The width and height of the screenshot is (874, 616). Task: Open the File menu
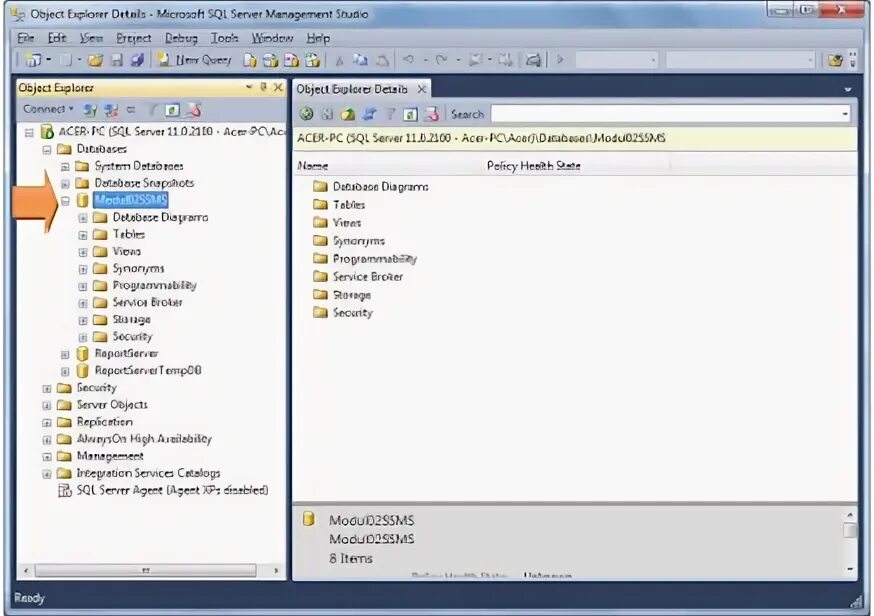[x=26, y=38]
